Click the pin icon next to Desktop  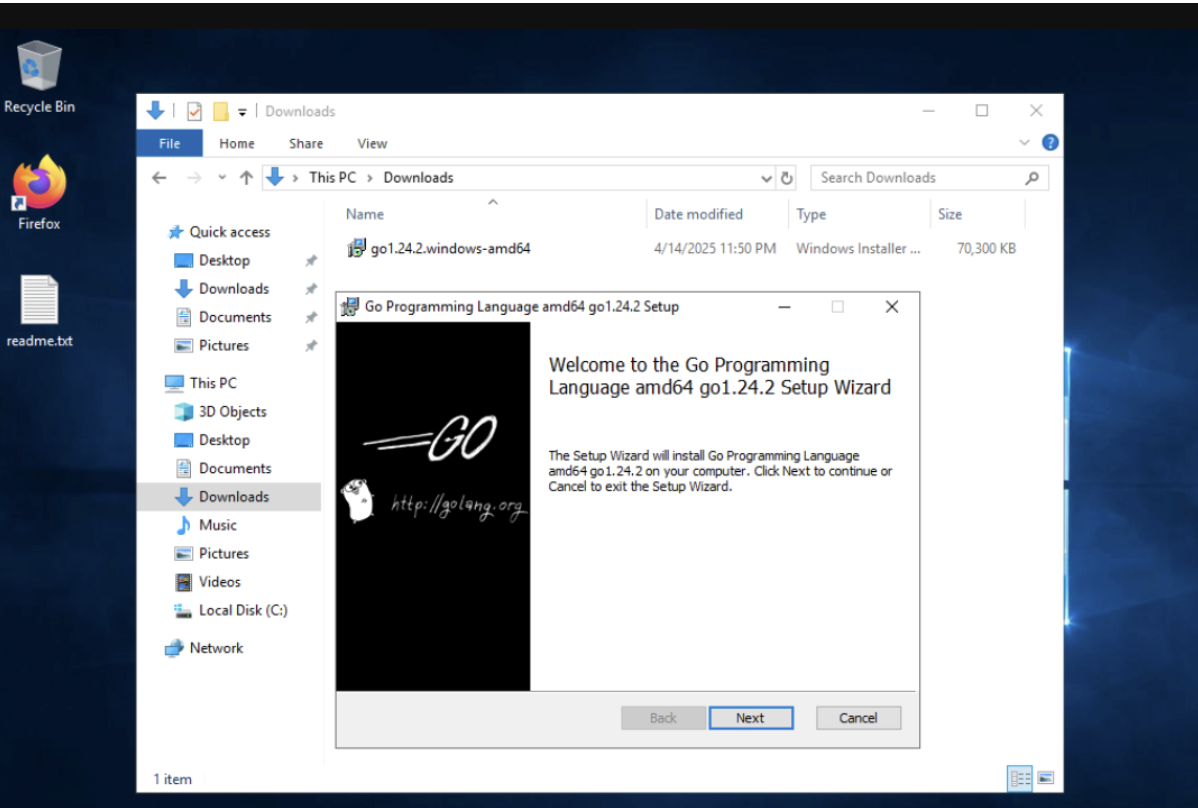click(310, 261)
